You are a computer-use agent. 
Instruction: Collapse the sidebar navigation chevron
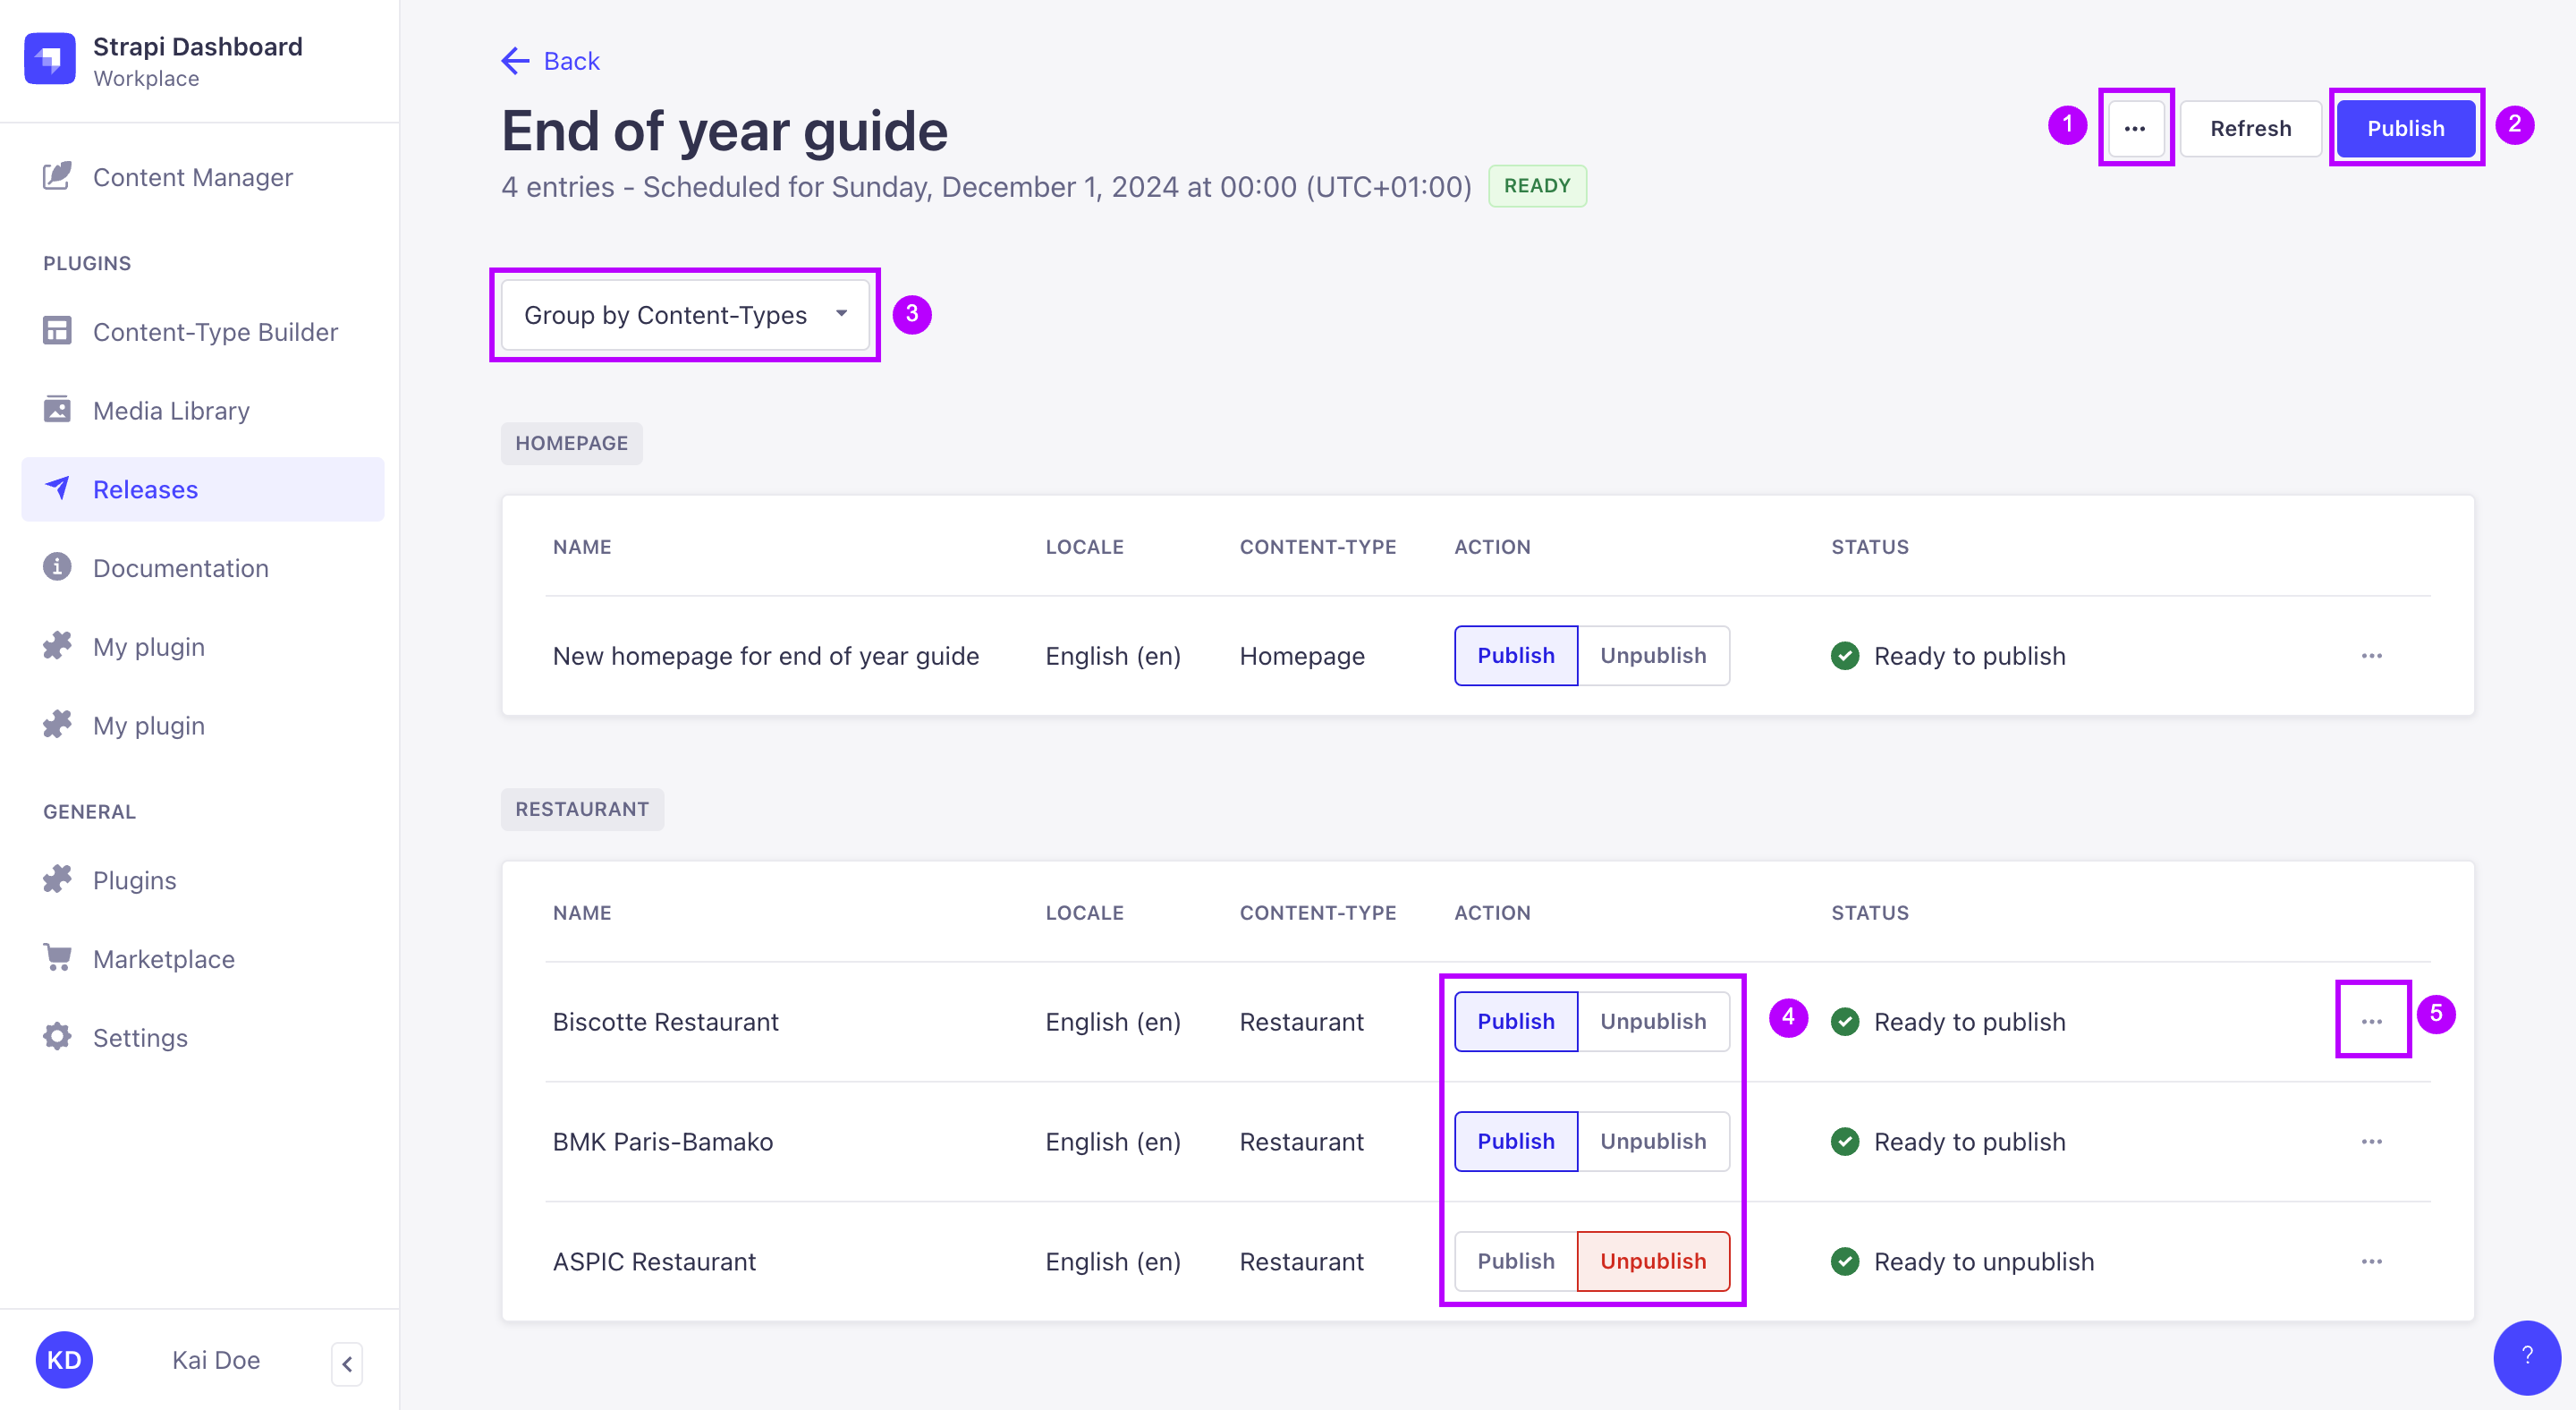pyautogui.click(x=346, y=1363)
